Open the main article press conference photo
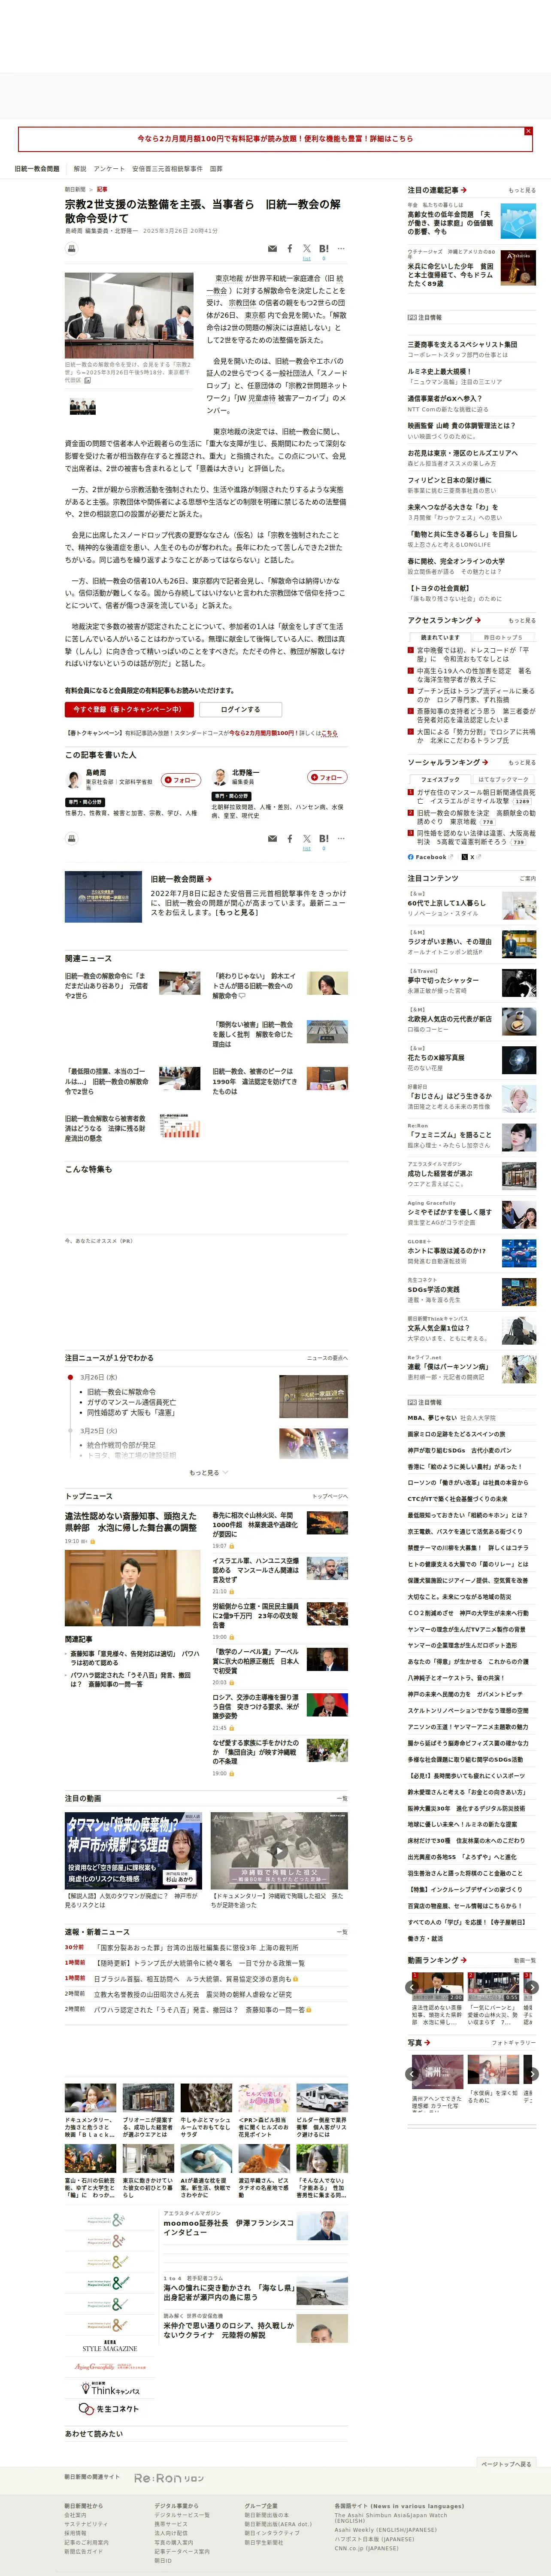 129,315
